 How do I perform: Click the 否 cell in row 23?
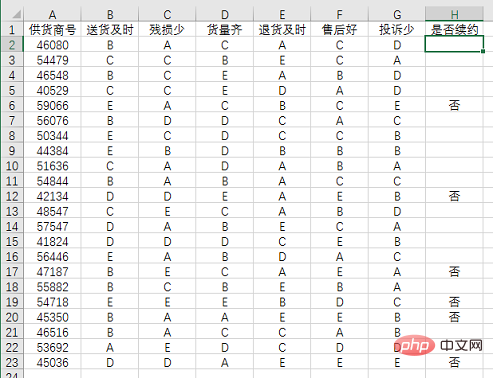click(x=454, y=363)
